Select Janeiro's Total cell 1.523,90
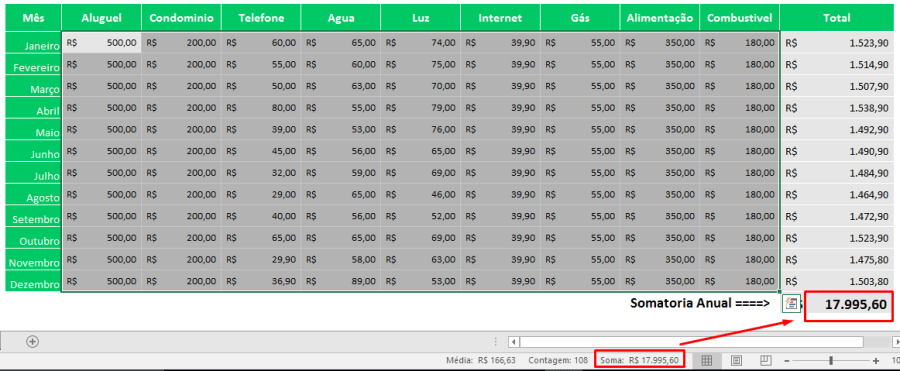This screenshot has width=900, height=371. click(x=837, y=43)
